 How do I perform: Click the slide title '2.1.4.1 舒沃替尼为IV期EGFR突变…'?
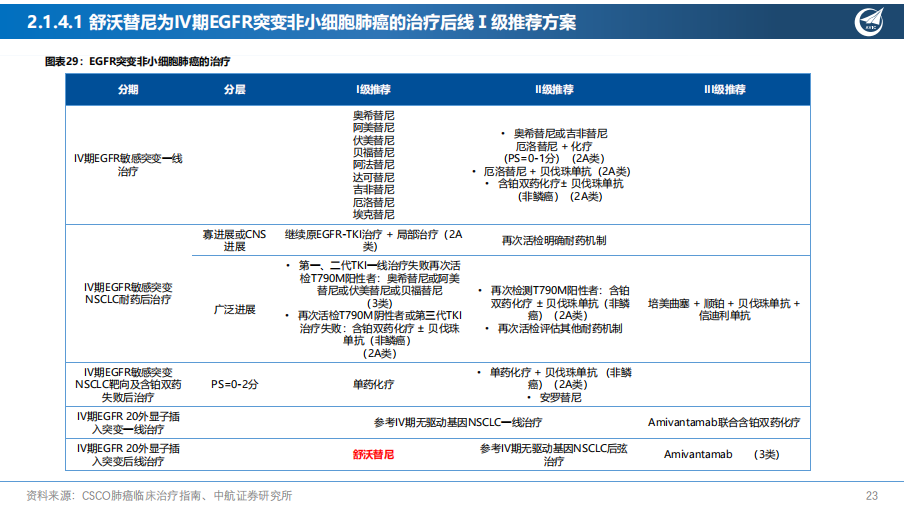(301, 22)
